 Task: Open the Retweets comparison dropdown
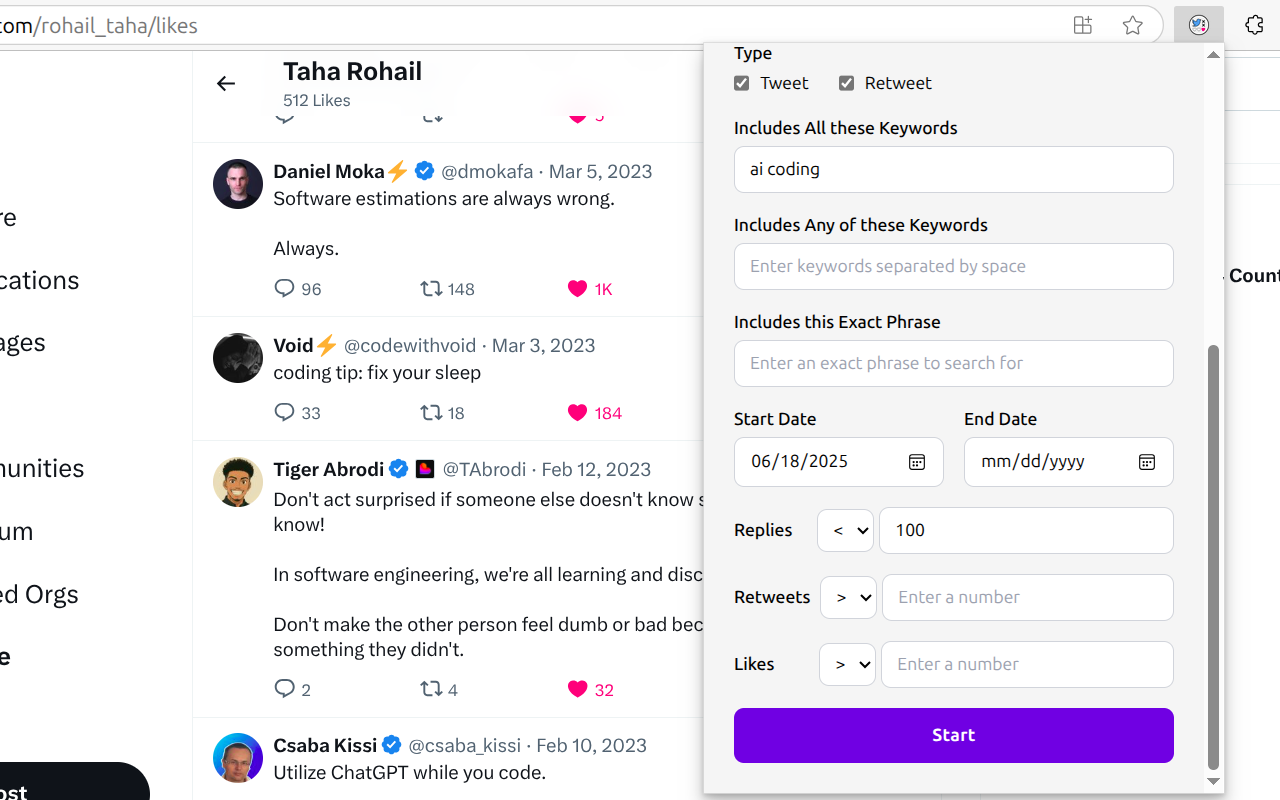click(848, 597)
